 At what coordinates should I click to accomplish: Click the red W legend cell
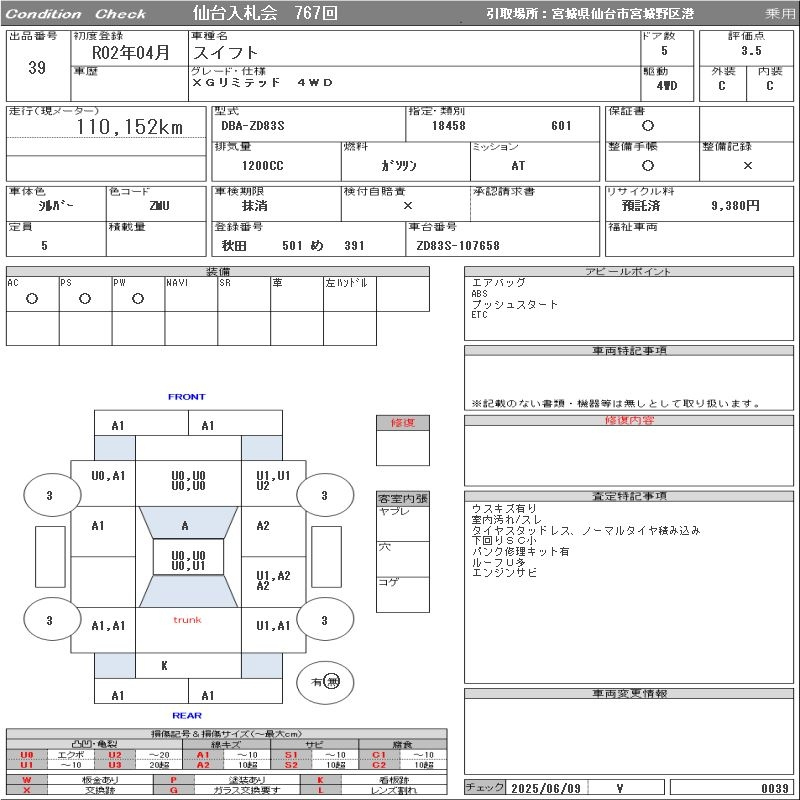(x=27, y=780)
